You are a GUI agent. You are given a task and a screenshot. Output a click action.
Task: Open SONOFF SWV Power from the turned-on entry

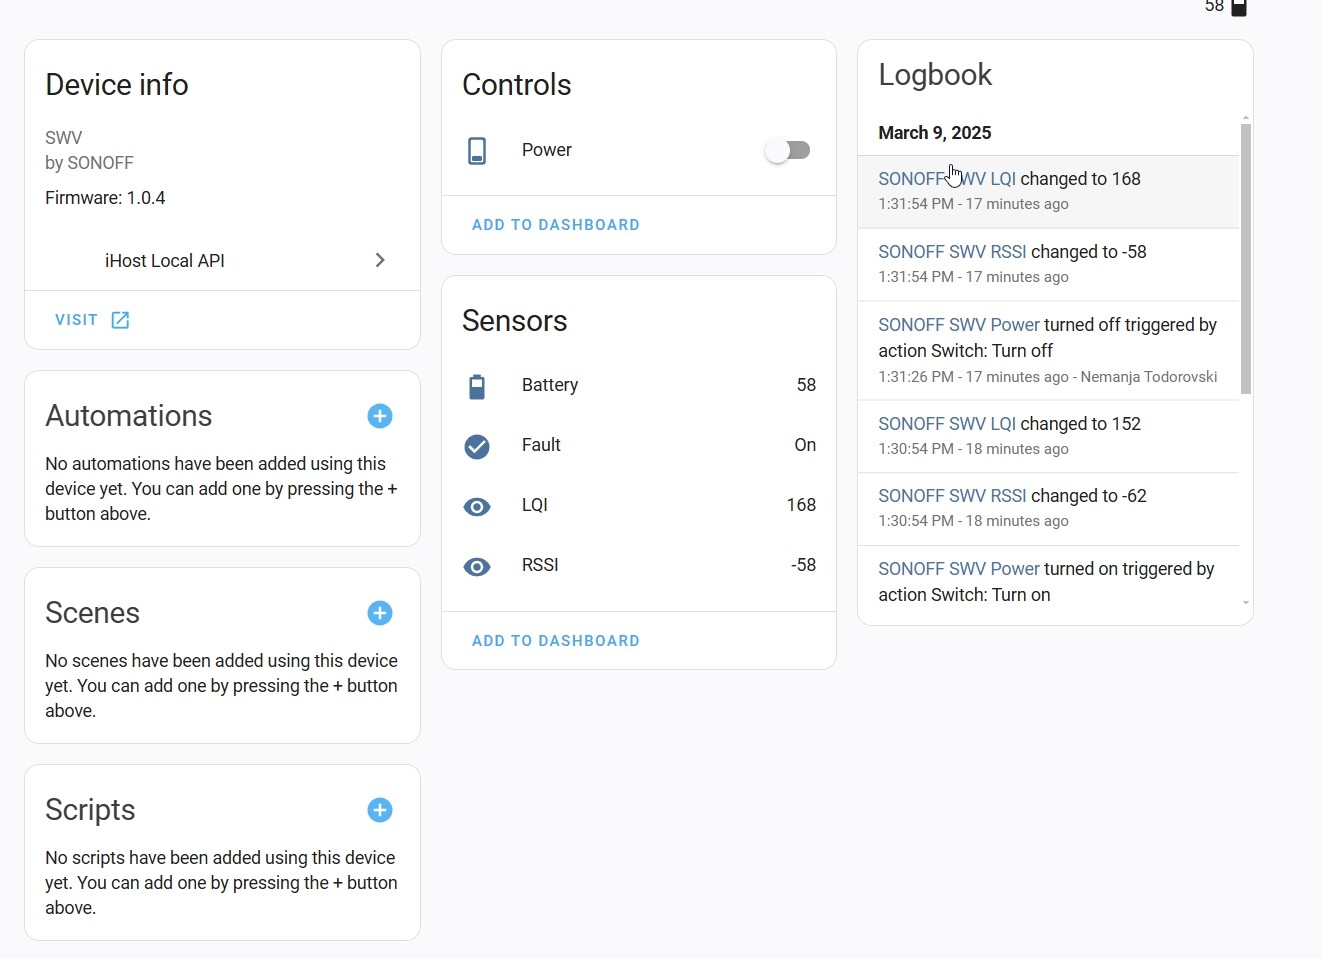[x=958, y=568]
